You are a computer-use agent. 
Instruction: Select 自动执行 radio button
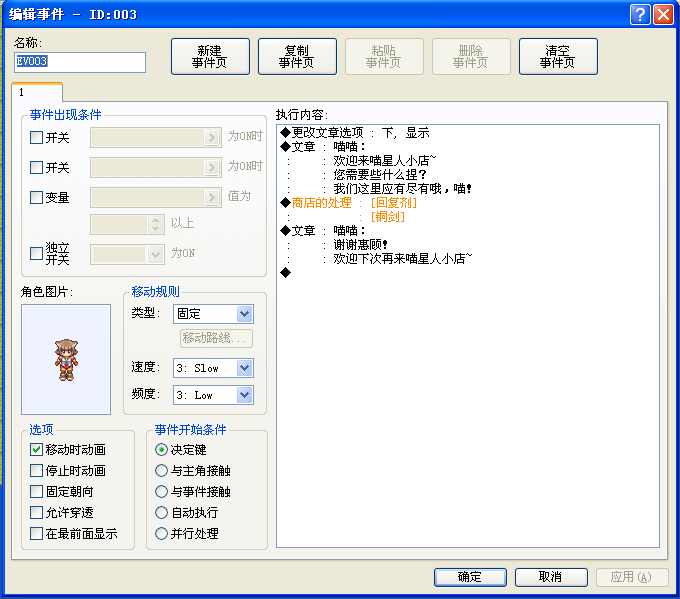pos(161,512)
